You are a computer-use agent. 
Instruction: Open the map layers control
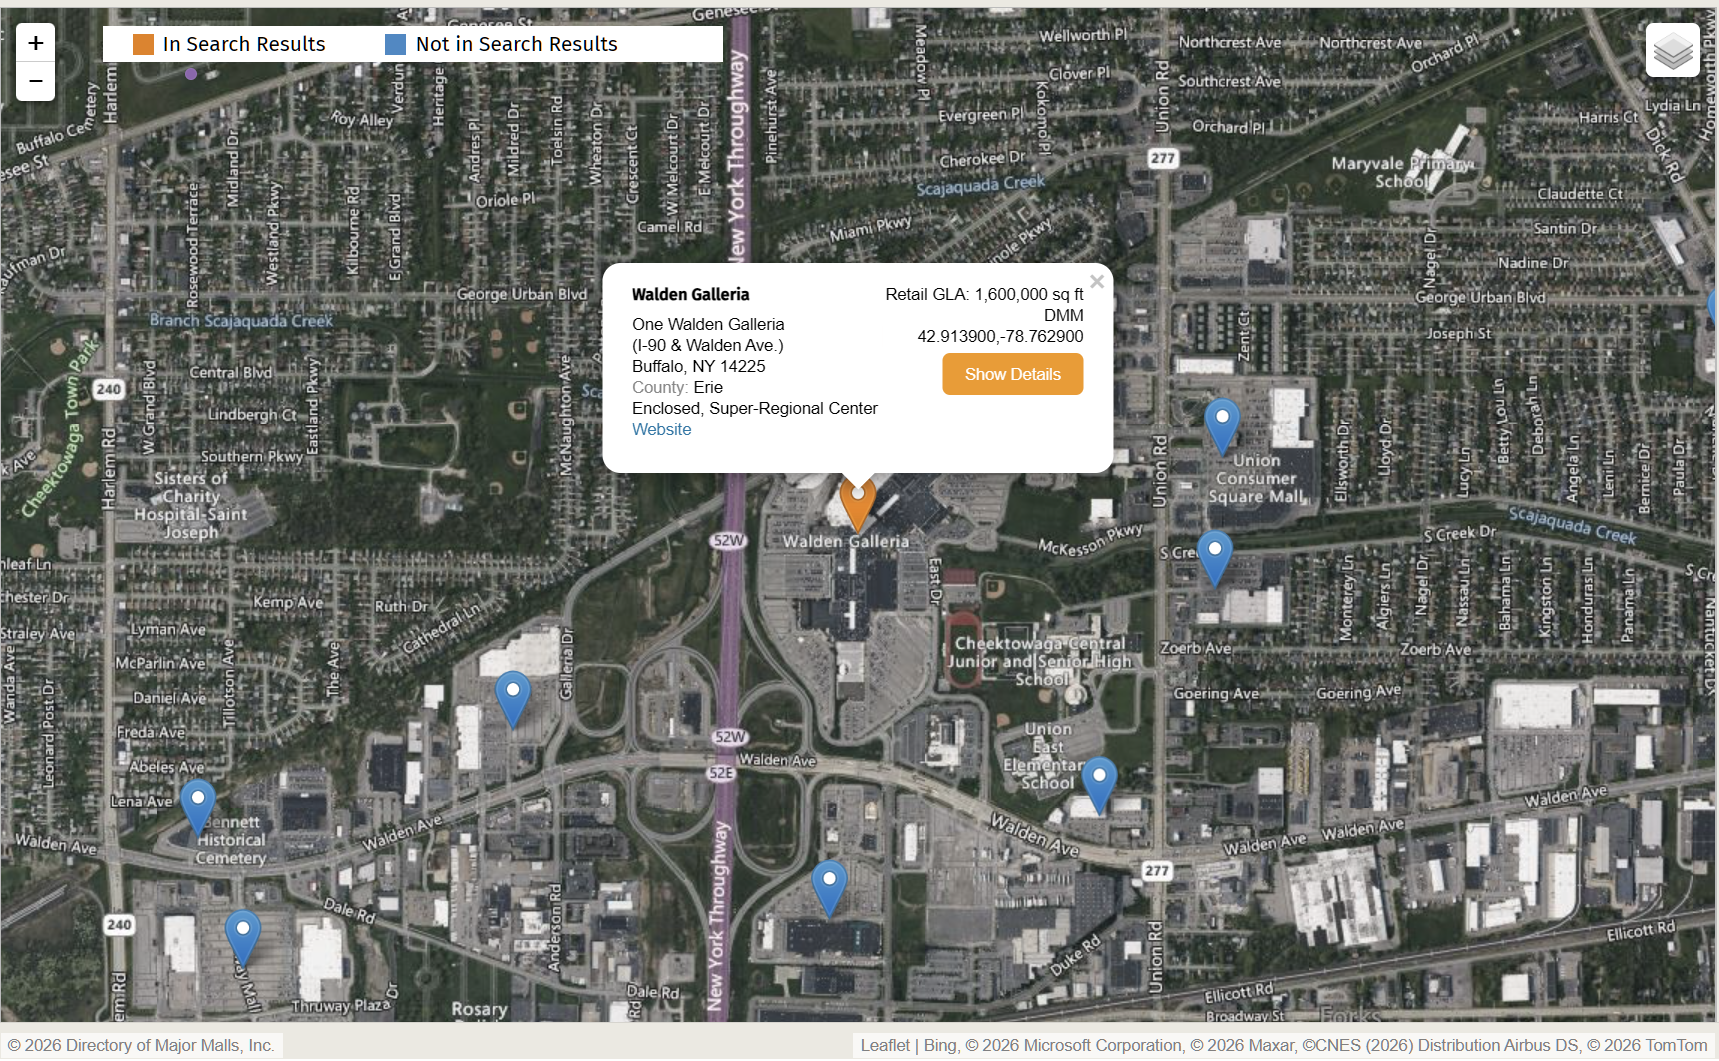point(1672,50)
